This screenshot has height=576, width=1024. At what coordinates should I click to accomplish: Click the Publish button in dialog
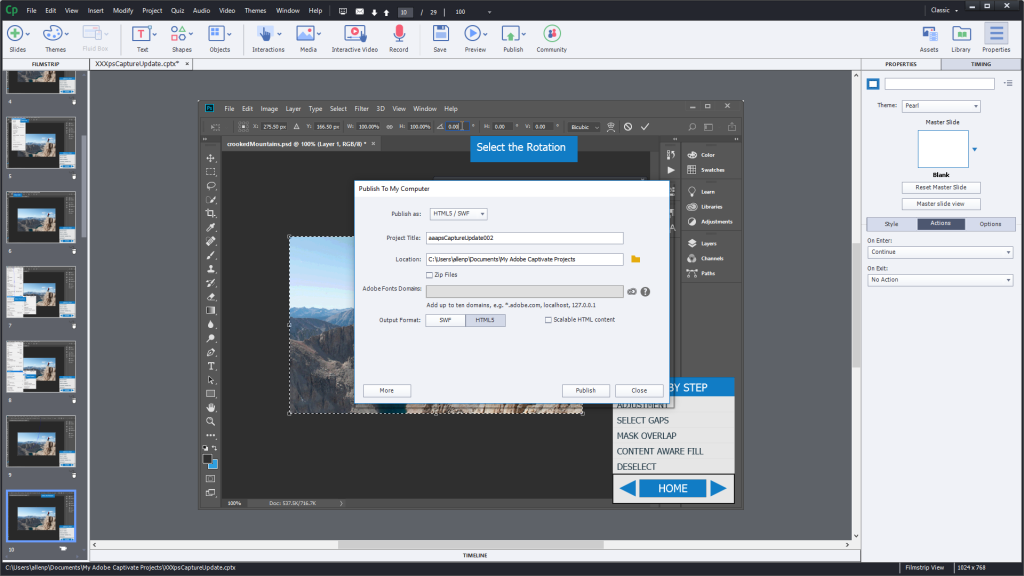click(x=585, y=390)
